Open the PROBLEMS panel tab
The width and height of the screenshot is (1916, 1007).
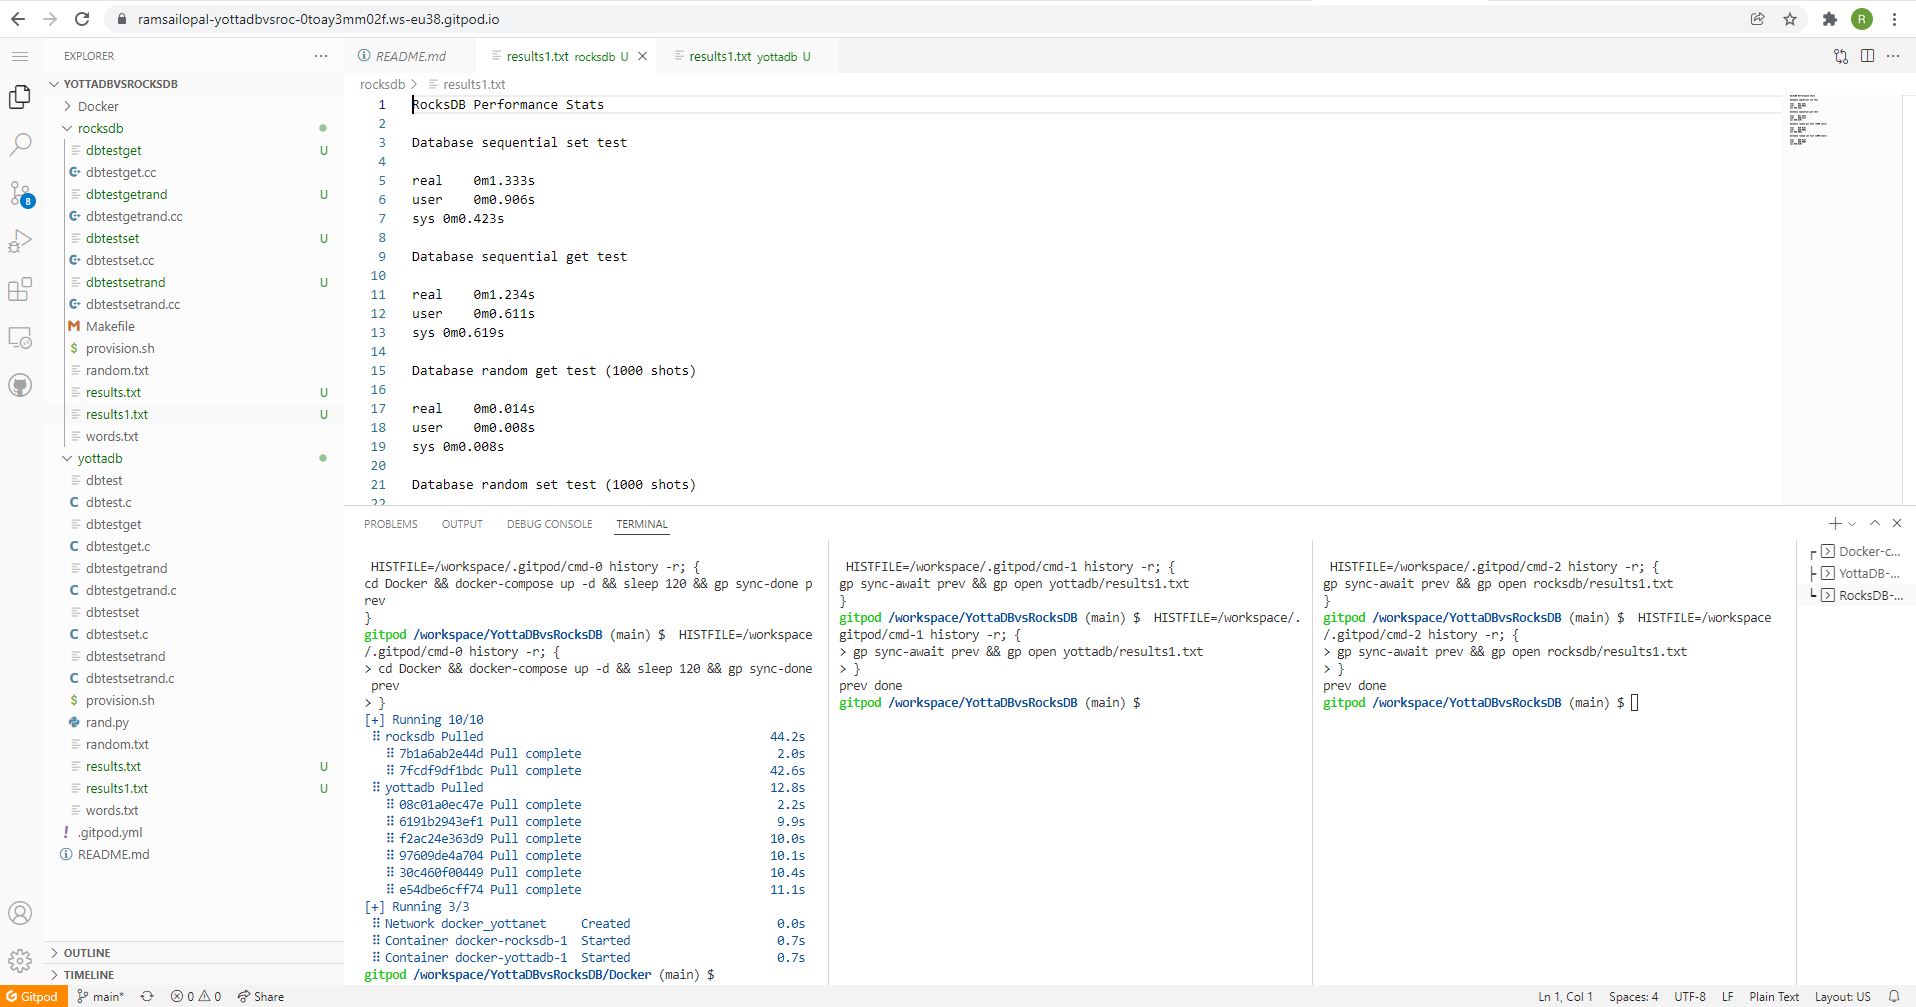tap(391, 524)
